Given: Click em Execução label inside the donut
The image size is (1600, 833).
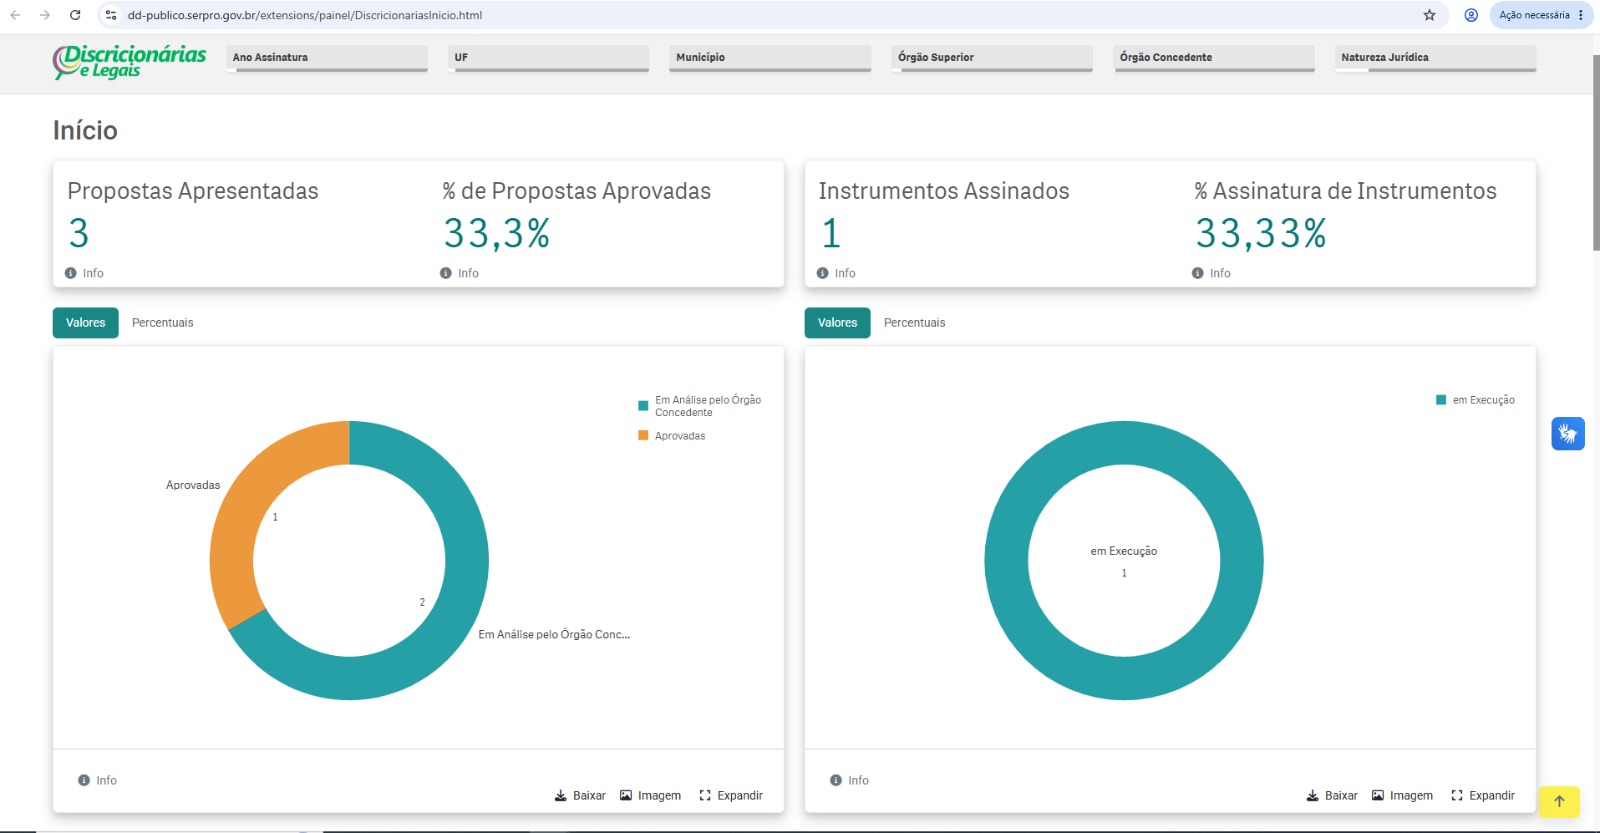Looking at the screenshot, I should [1124, 551].
